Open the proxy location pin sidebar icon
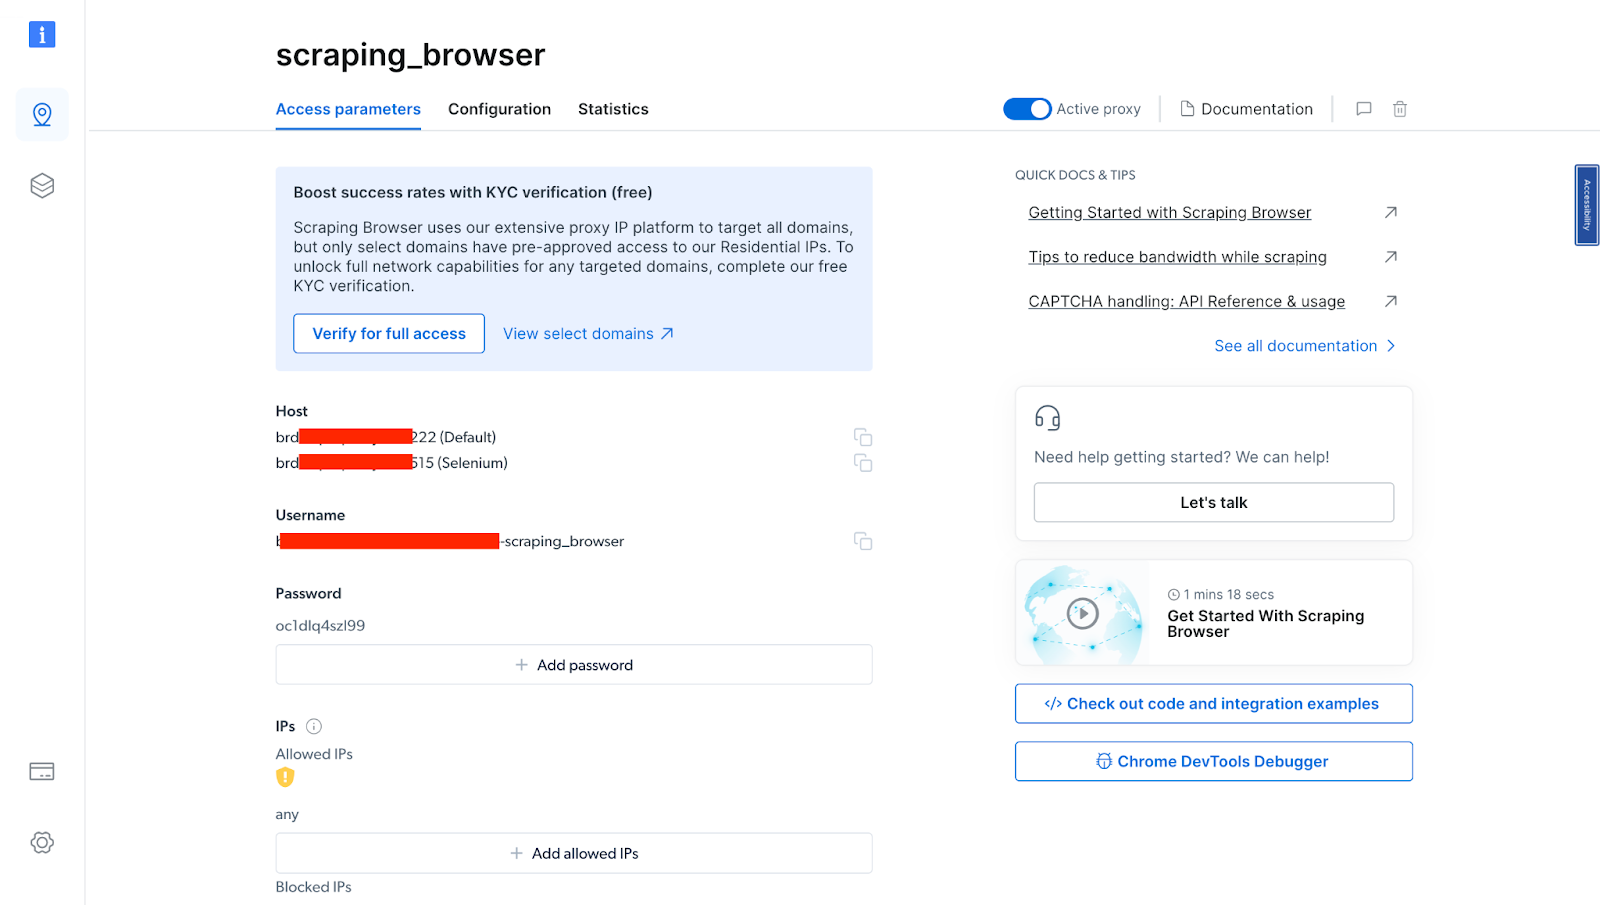The height and width of the screenshot is (905, 1600). point(42,114)
